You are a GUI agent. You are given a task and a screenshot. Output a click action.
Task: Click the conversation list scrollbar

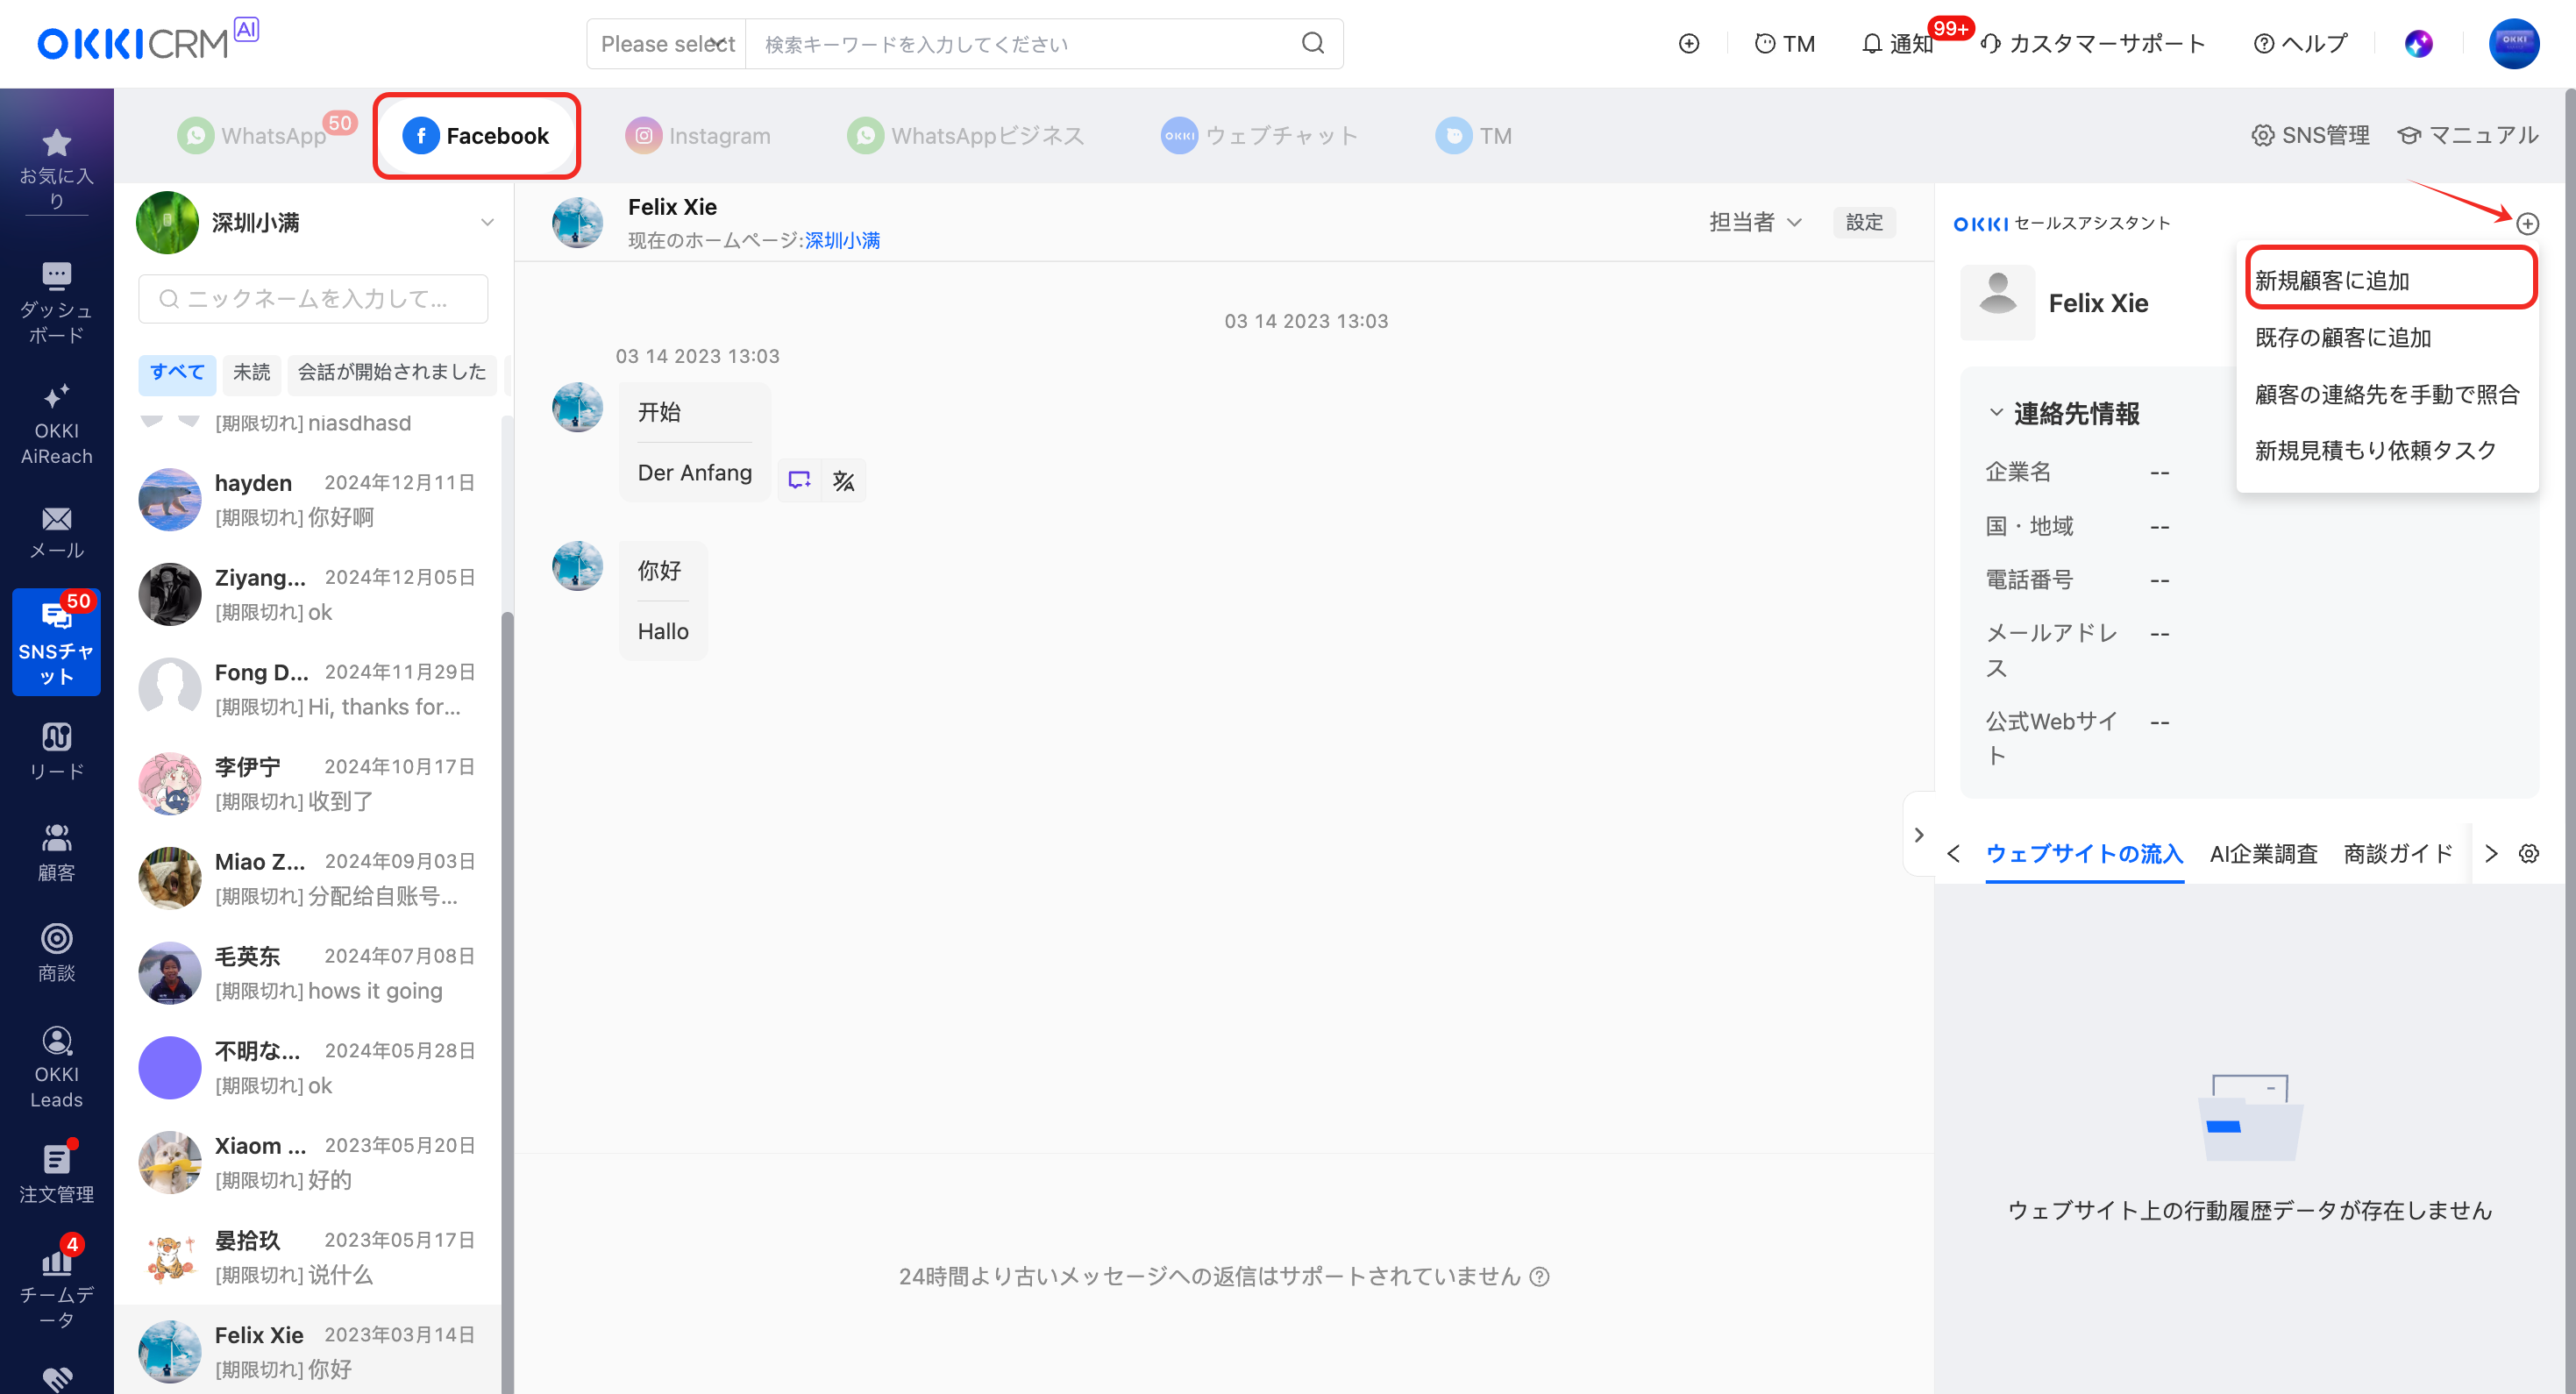click(507, 1000)
